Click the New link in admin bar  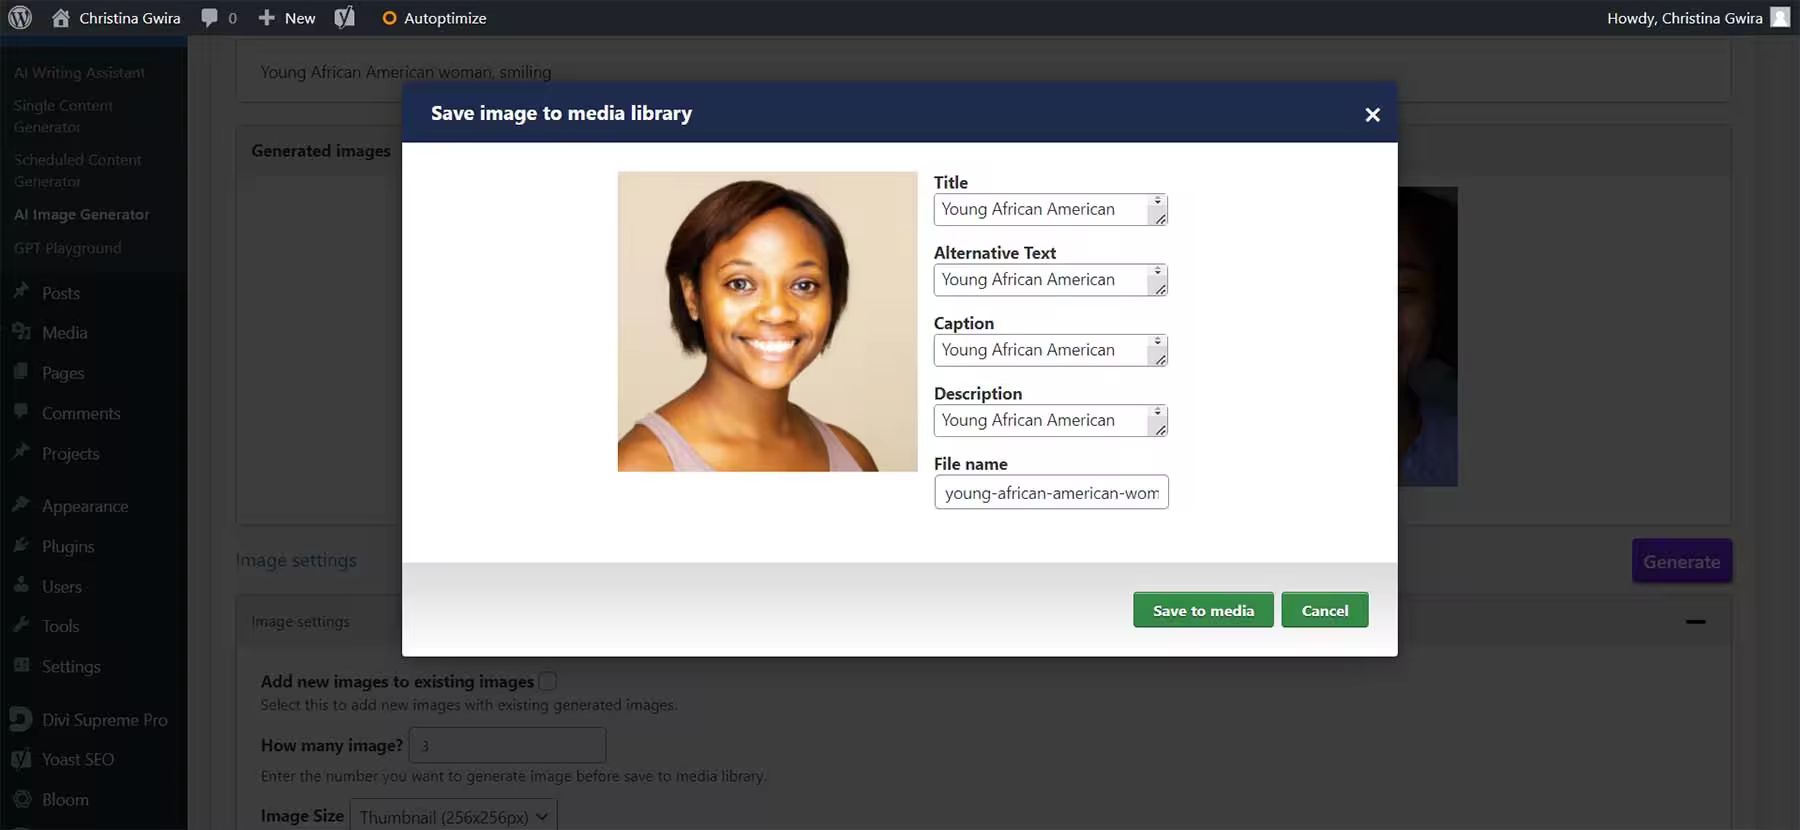tap(300, 18)
